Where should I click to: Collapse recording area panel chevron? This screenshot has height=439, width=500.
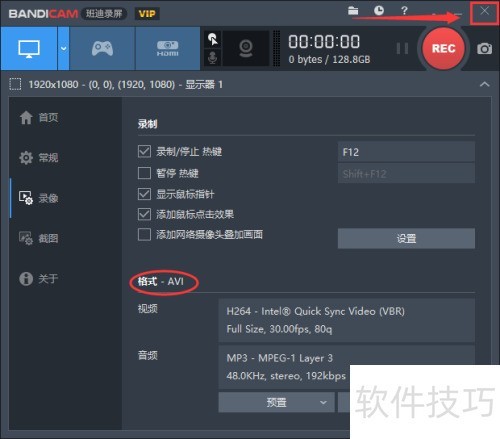[485, 84]
